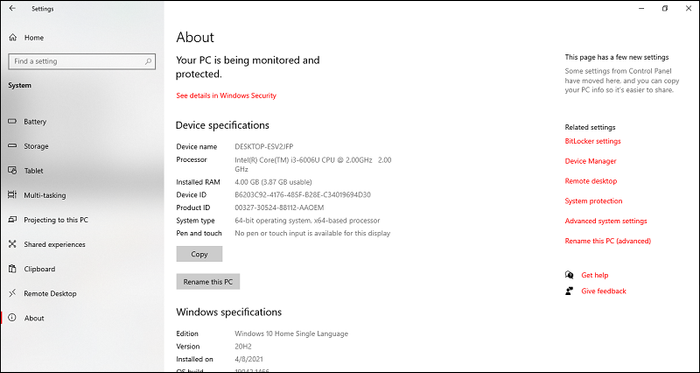Select the Battery icon in sidebar
This screenshot has width=700, height=373.
pyautogui.click(x=12, y=121)
